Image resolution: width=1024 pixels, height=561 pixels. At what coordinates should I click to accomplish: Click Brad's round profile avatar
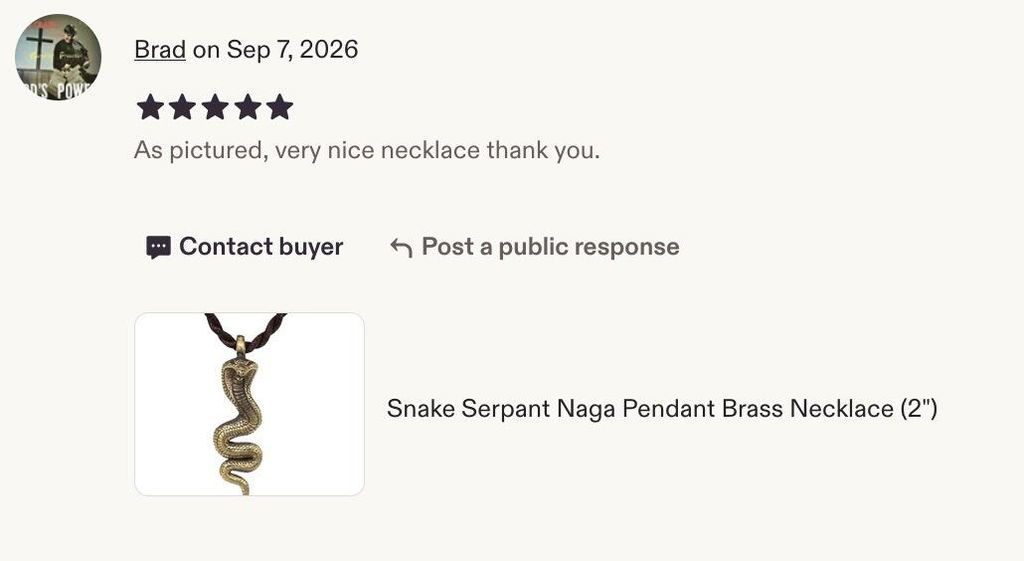click(x=58, y=57)
